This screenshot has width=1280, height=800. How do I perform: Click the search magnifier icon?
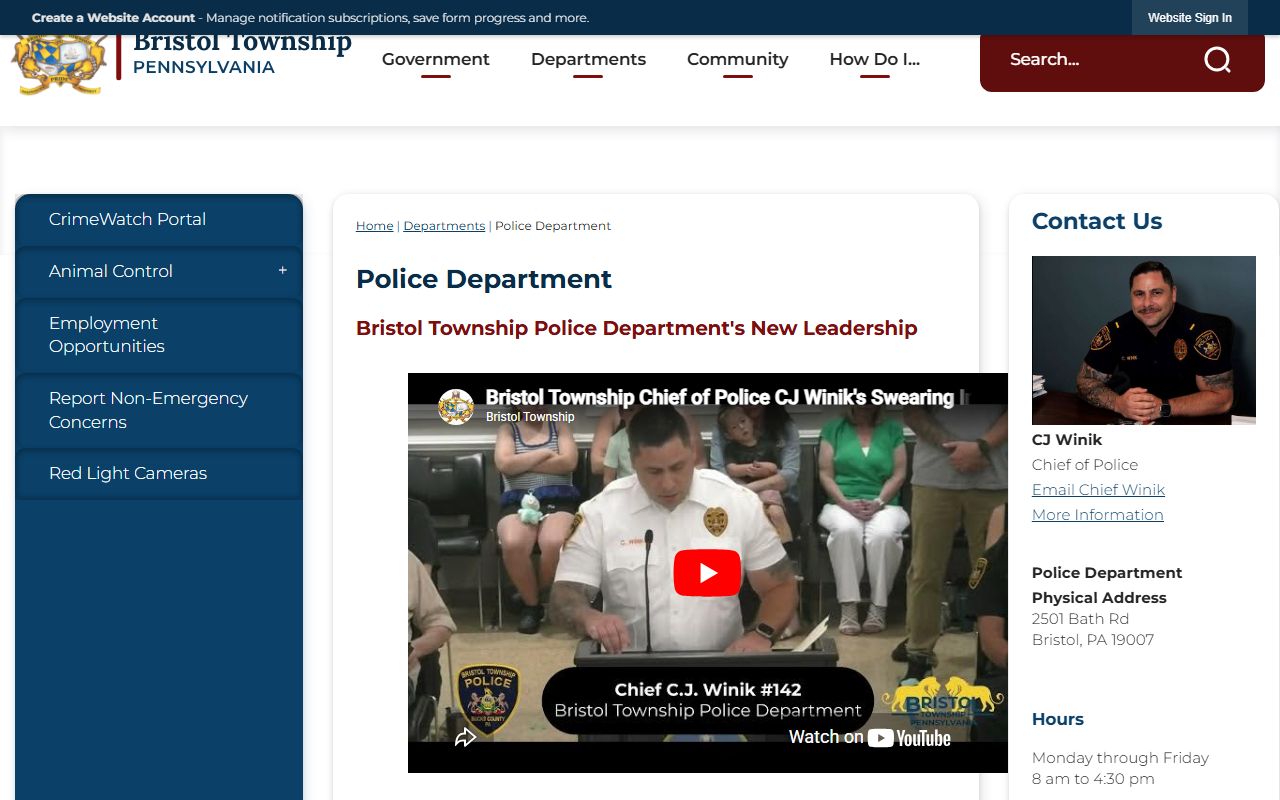pyautogui.click(x=1217, y=60)
